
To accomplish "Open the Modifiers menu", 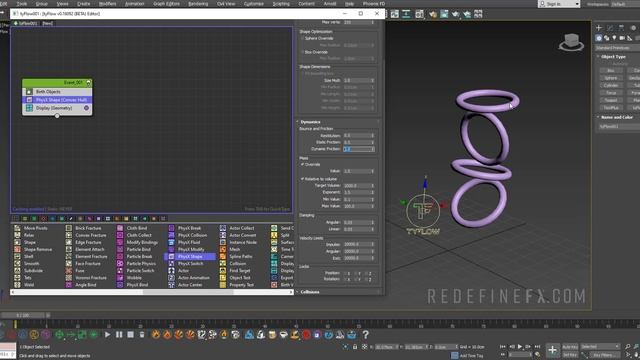I will 107,4.
